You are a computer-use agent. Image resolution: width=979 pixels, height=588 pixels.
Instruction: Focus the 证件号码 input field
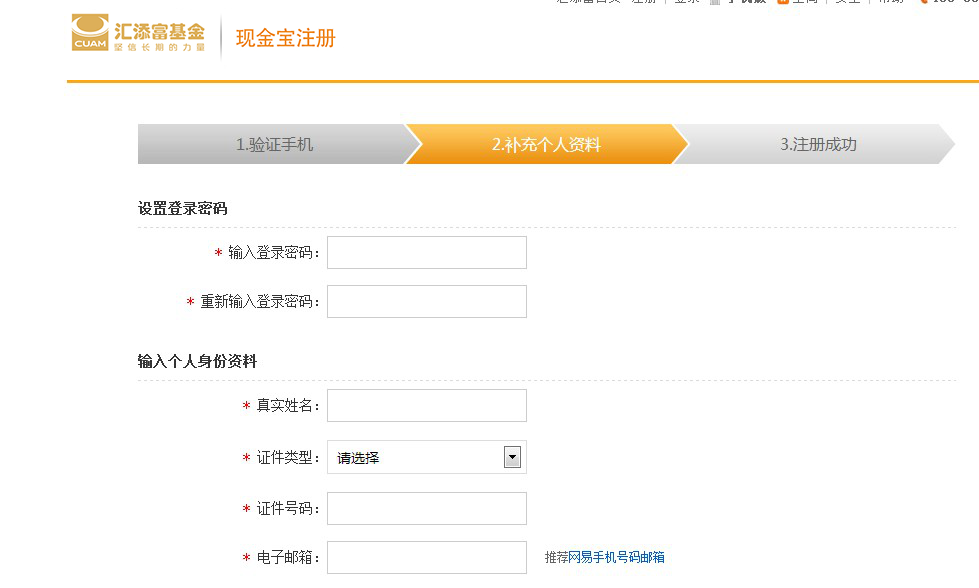coord(426,509)
